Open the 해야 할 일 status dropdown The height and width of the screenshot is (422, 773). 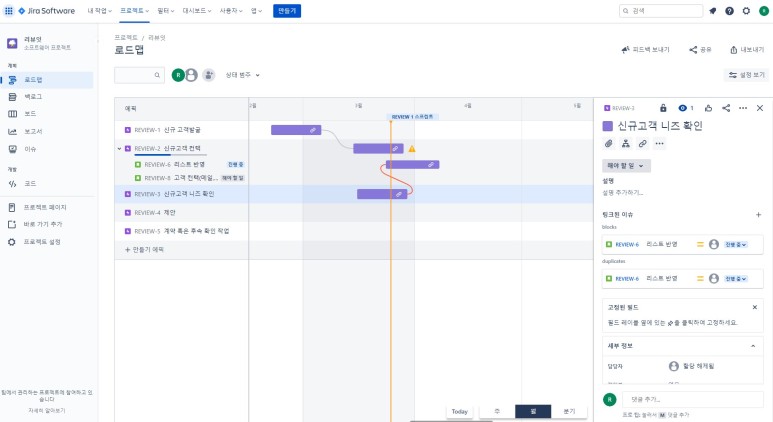tap(626, 165)
